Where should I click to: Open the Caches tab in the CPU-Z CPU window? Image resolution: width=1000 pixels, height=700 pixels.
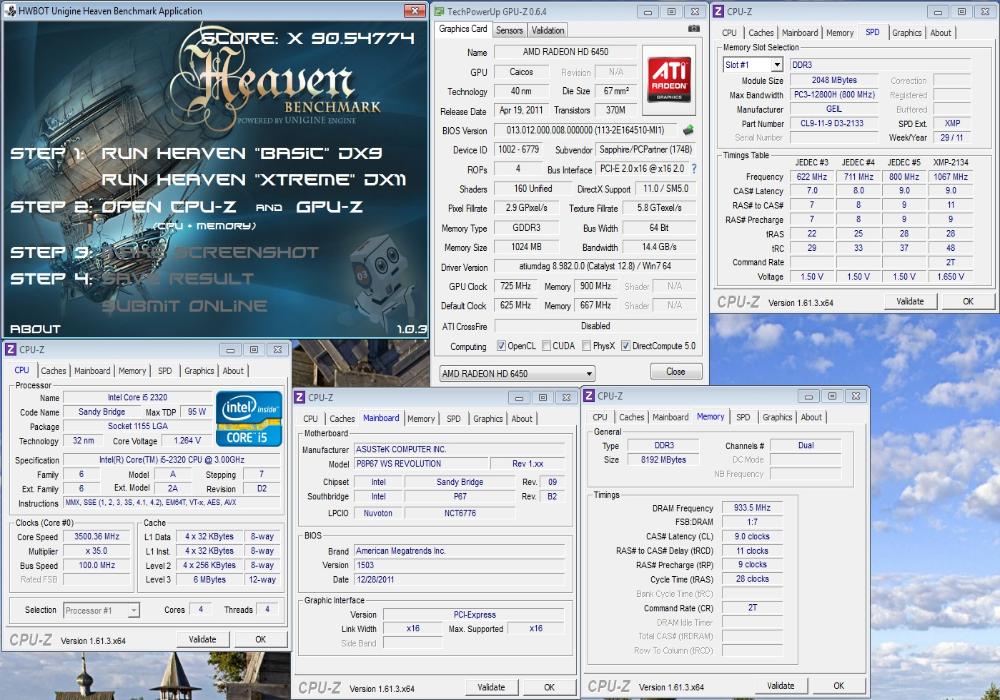(x=54, y=370)
